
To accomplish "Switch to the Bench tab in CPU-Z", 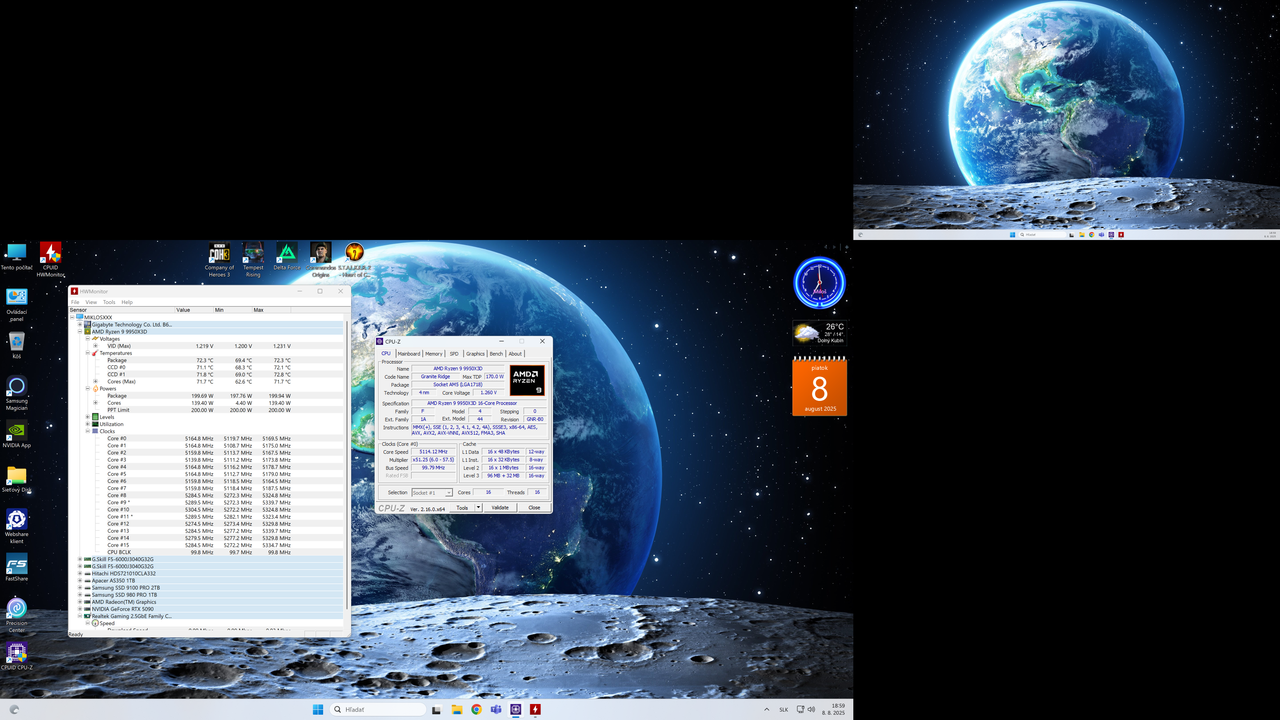I will coord(496,353).
